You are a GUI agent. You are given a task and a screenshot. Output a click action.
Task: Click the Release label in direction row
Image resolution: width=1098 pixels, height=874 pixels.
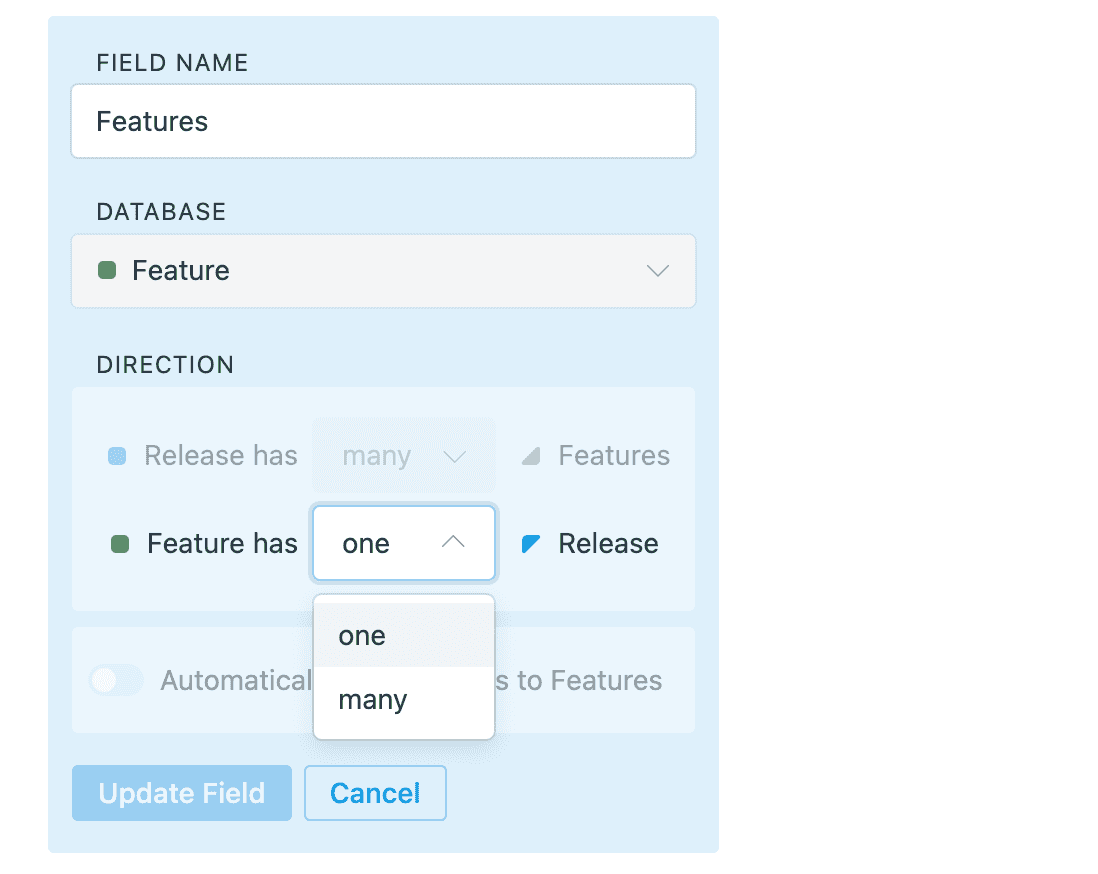point(608,544)
